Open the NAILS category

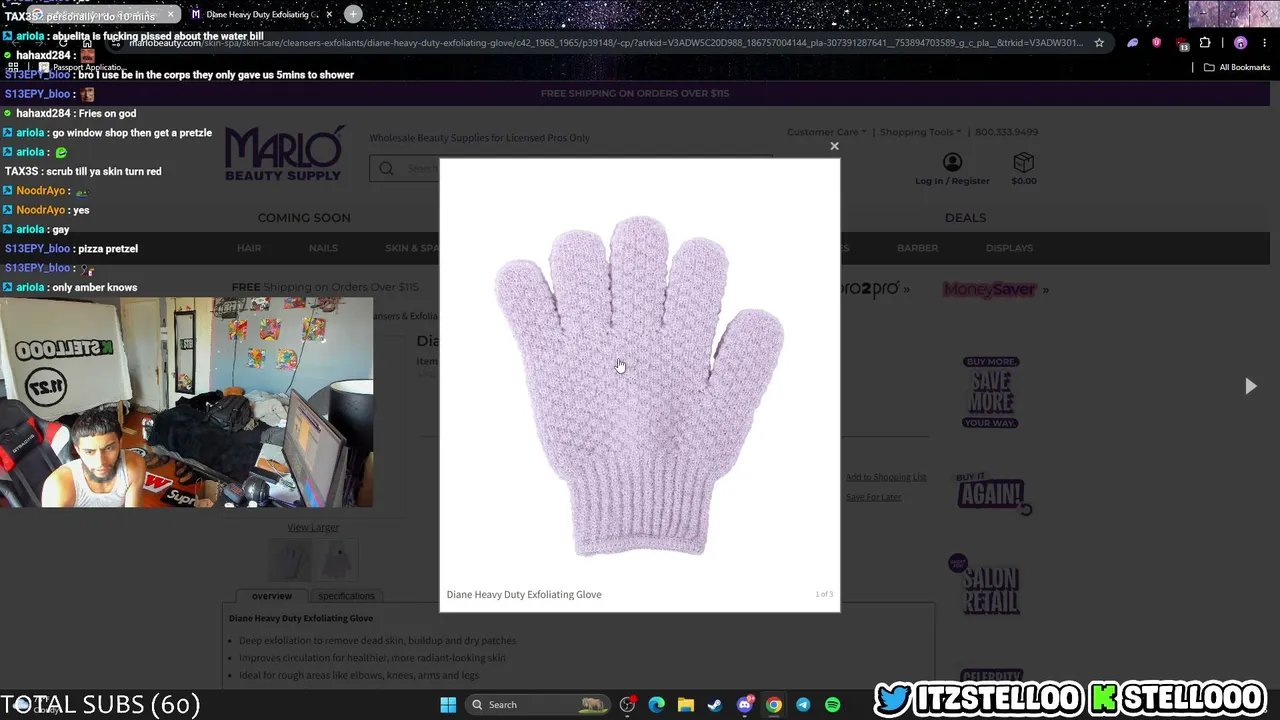point(323,248)
